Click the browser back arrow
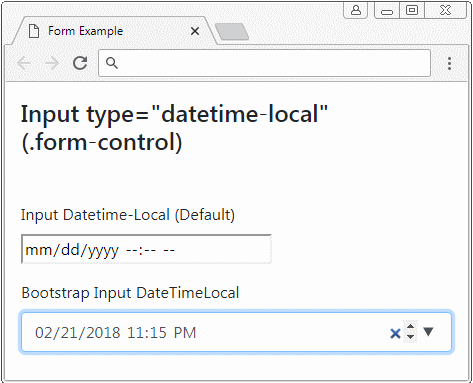The image size is (473, 383). click(24, 63)
